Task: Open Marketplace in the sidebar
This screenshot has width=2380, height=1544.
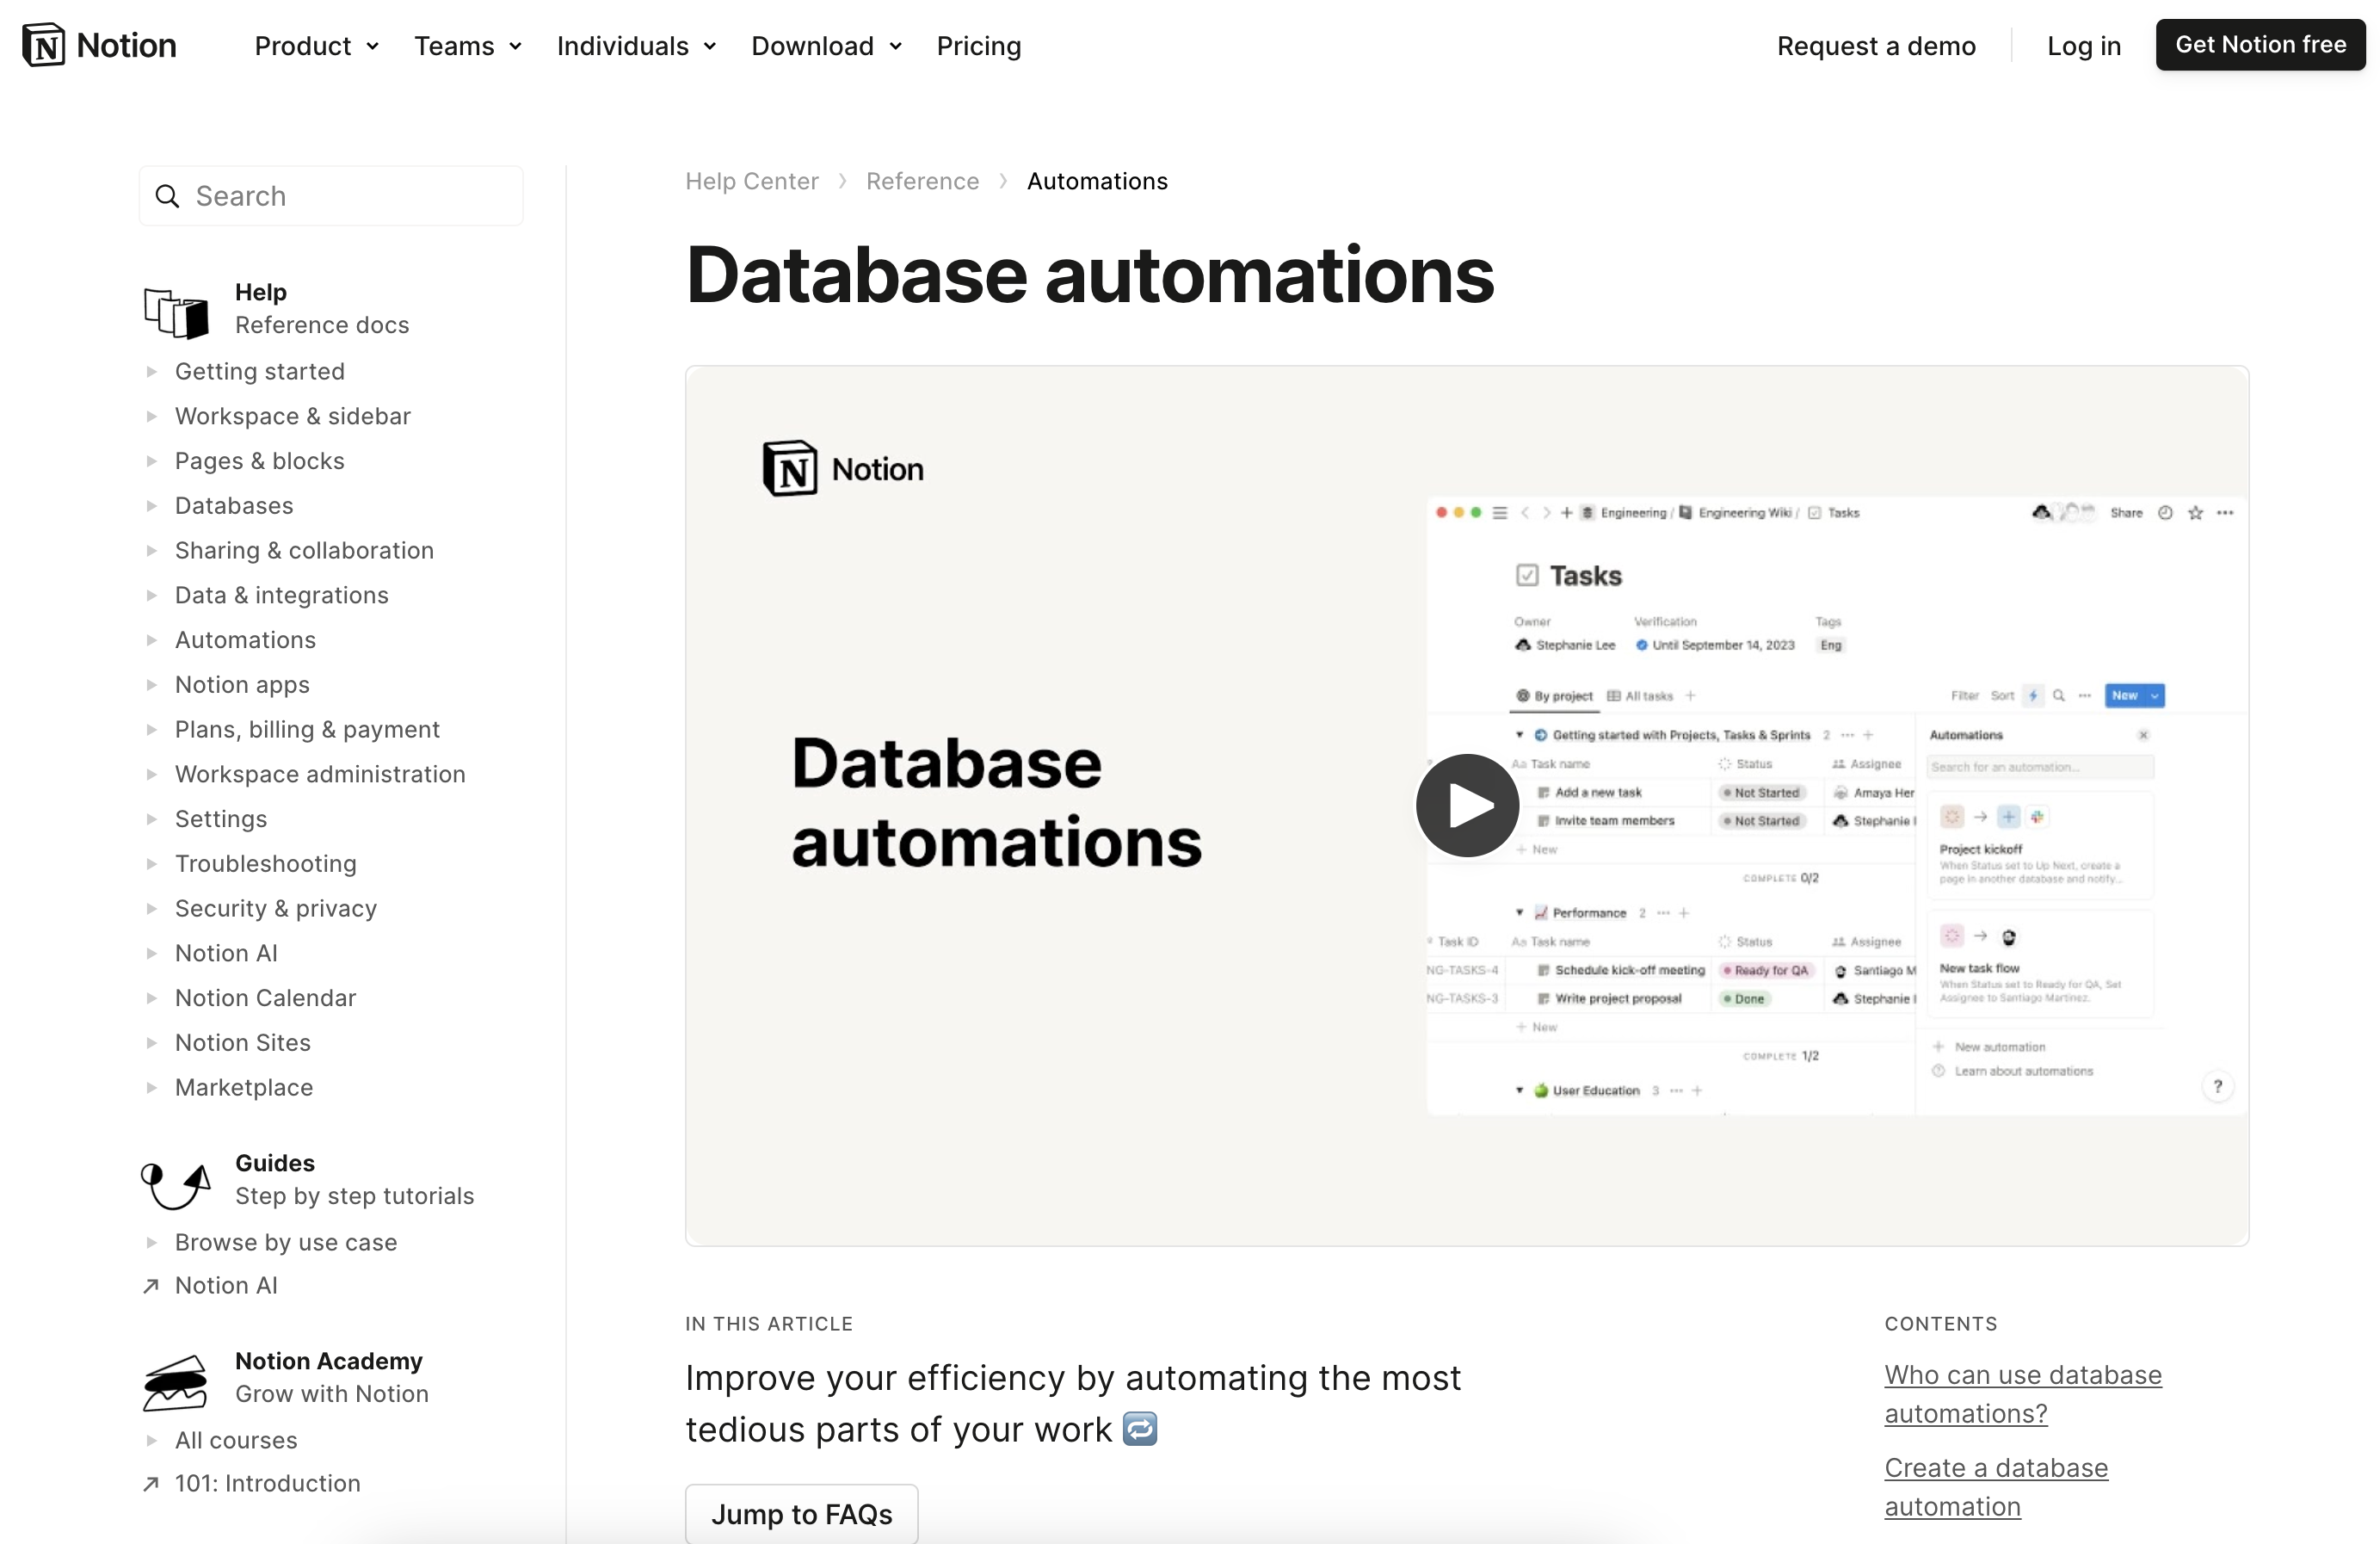Action: click(244, 1088)
